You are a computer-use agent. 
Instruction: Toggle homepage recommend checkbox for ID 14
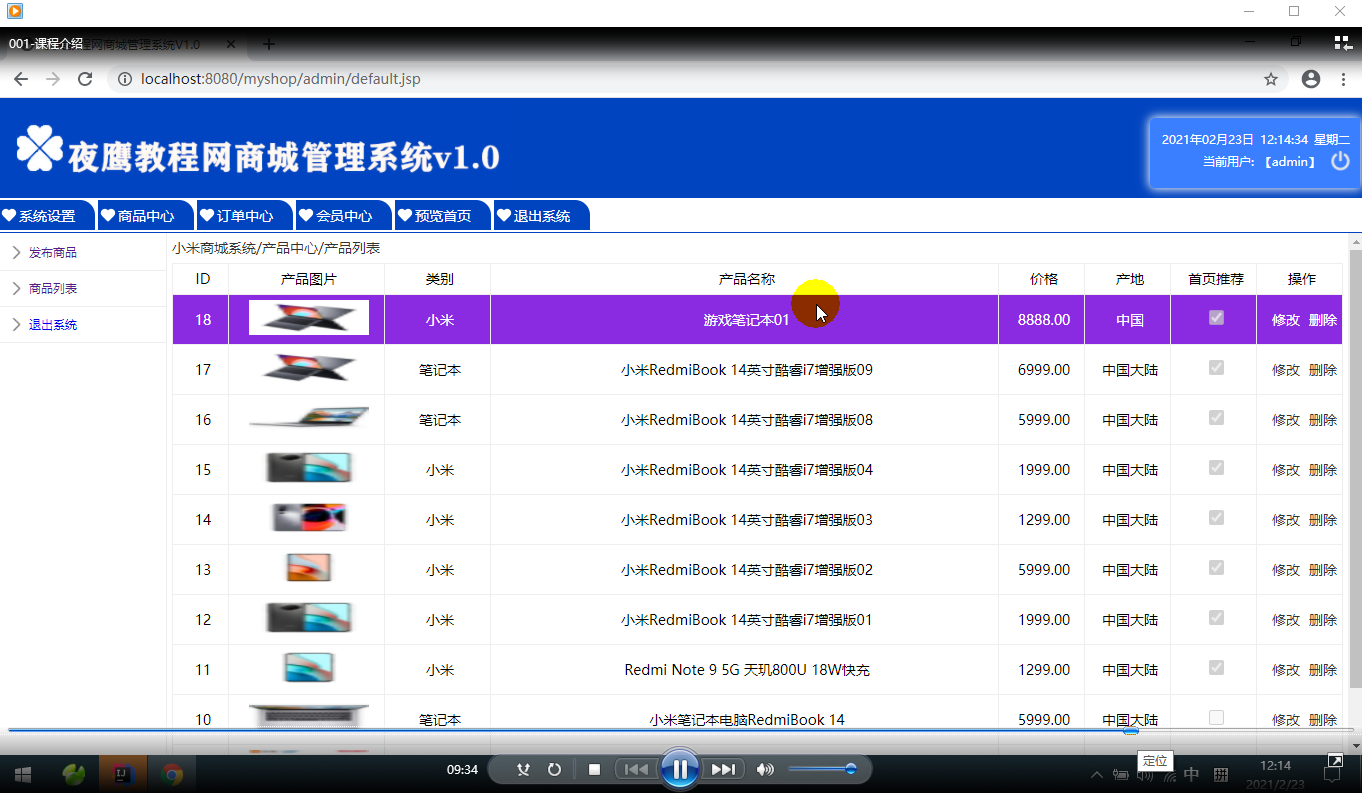[x=1216, y=518]
